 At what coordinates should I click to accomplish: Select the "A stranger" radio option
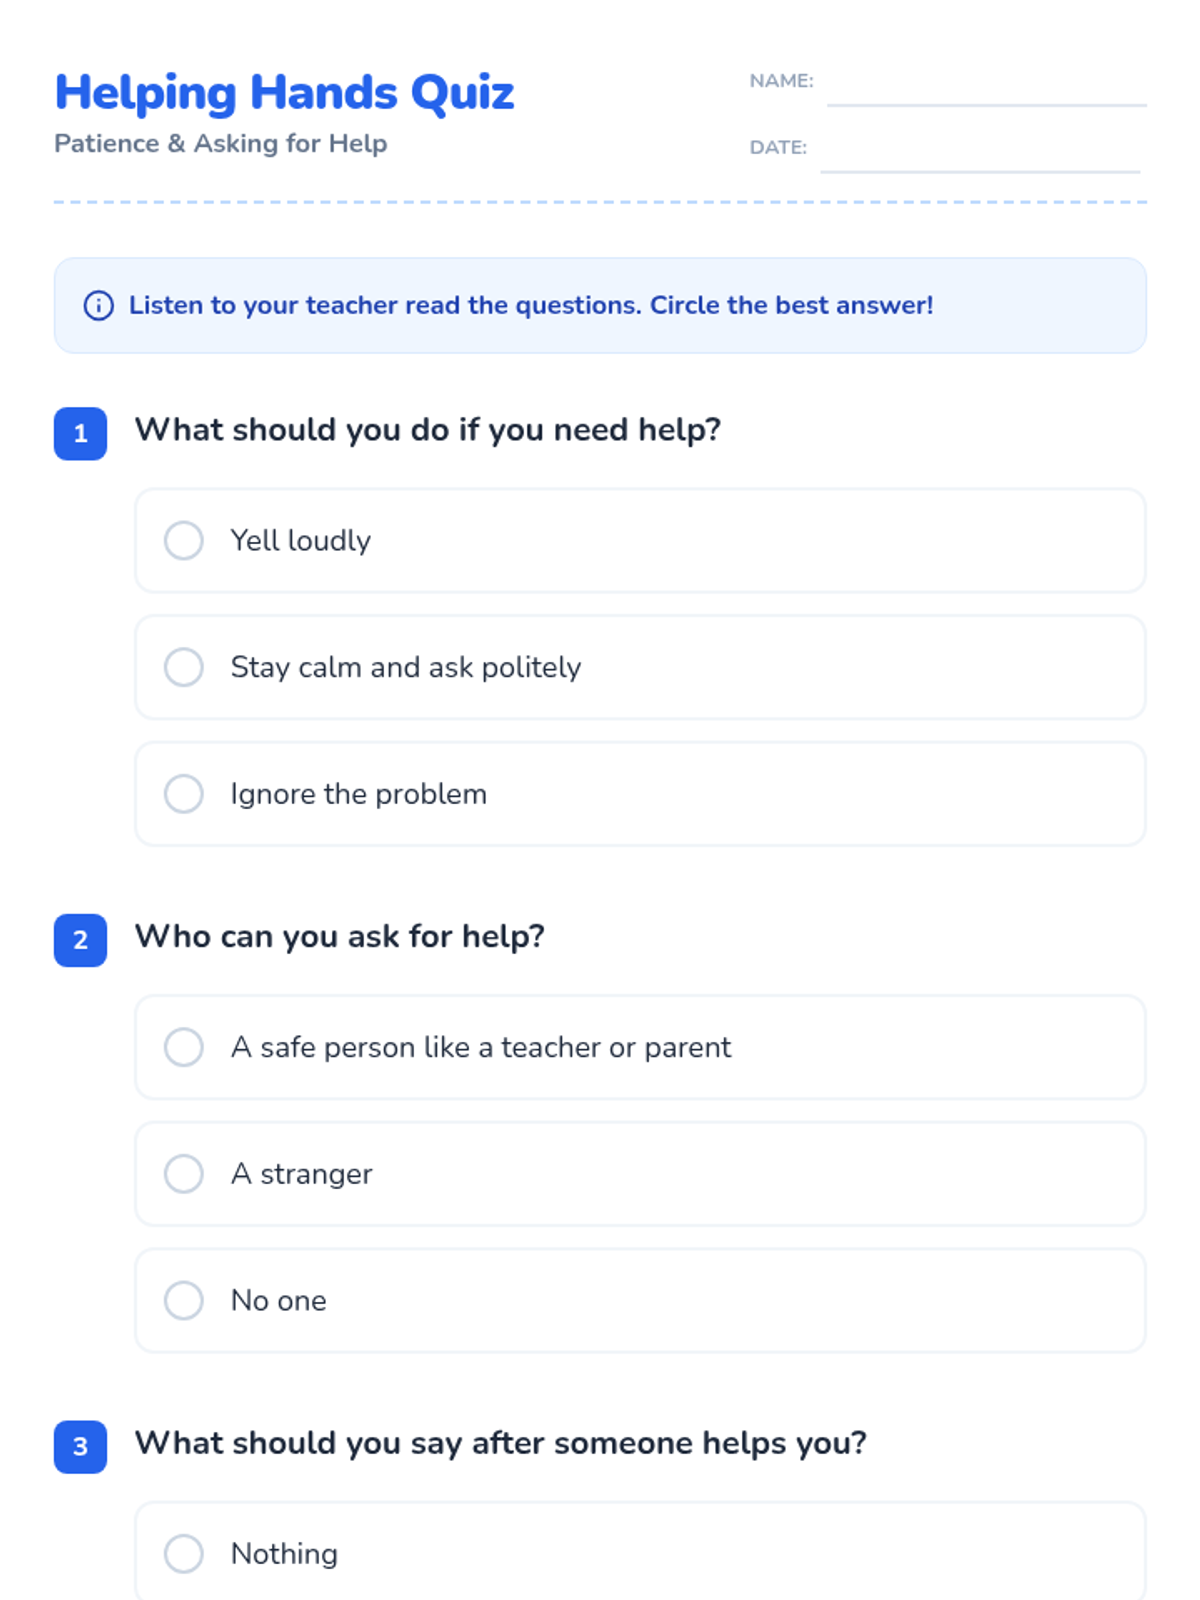[184, 1174]
